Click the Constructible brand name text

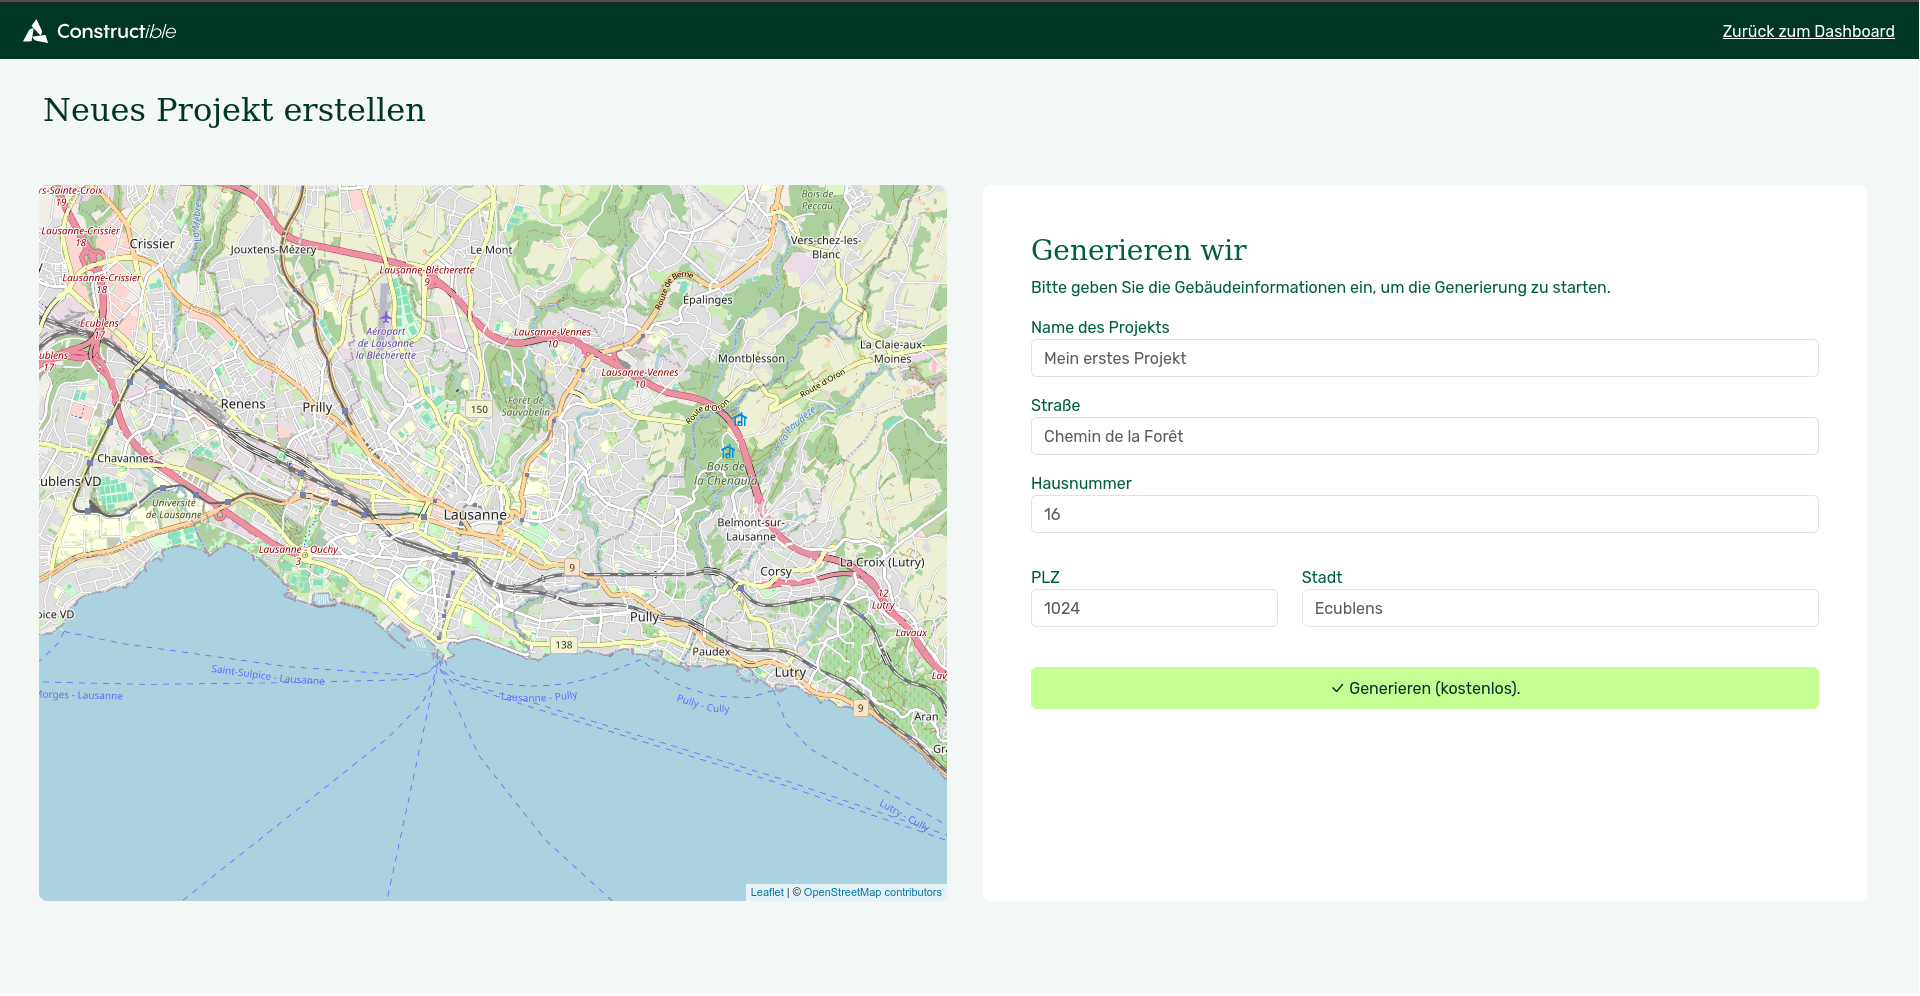pyautogui.click(x=117, y=31)
